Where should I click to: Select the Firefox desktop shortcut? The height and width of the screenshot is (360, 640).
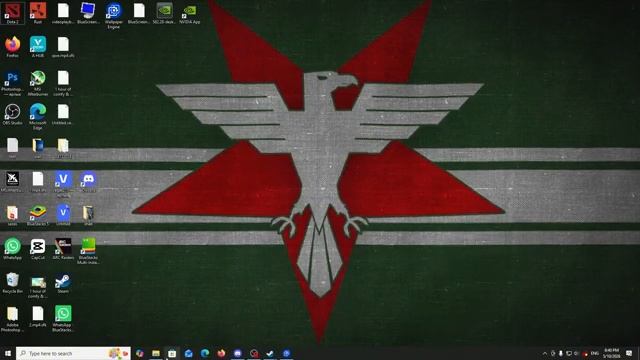click(x=13, y=47)
